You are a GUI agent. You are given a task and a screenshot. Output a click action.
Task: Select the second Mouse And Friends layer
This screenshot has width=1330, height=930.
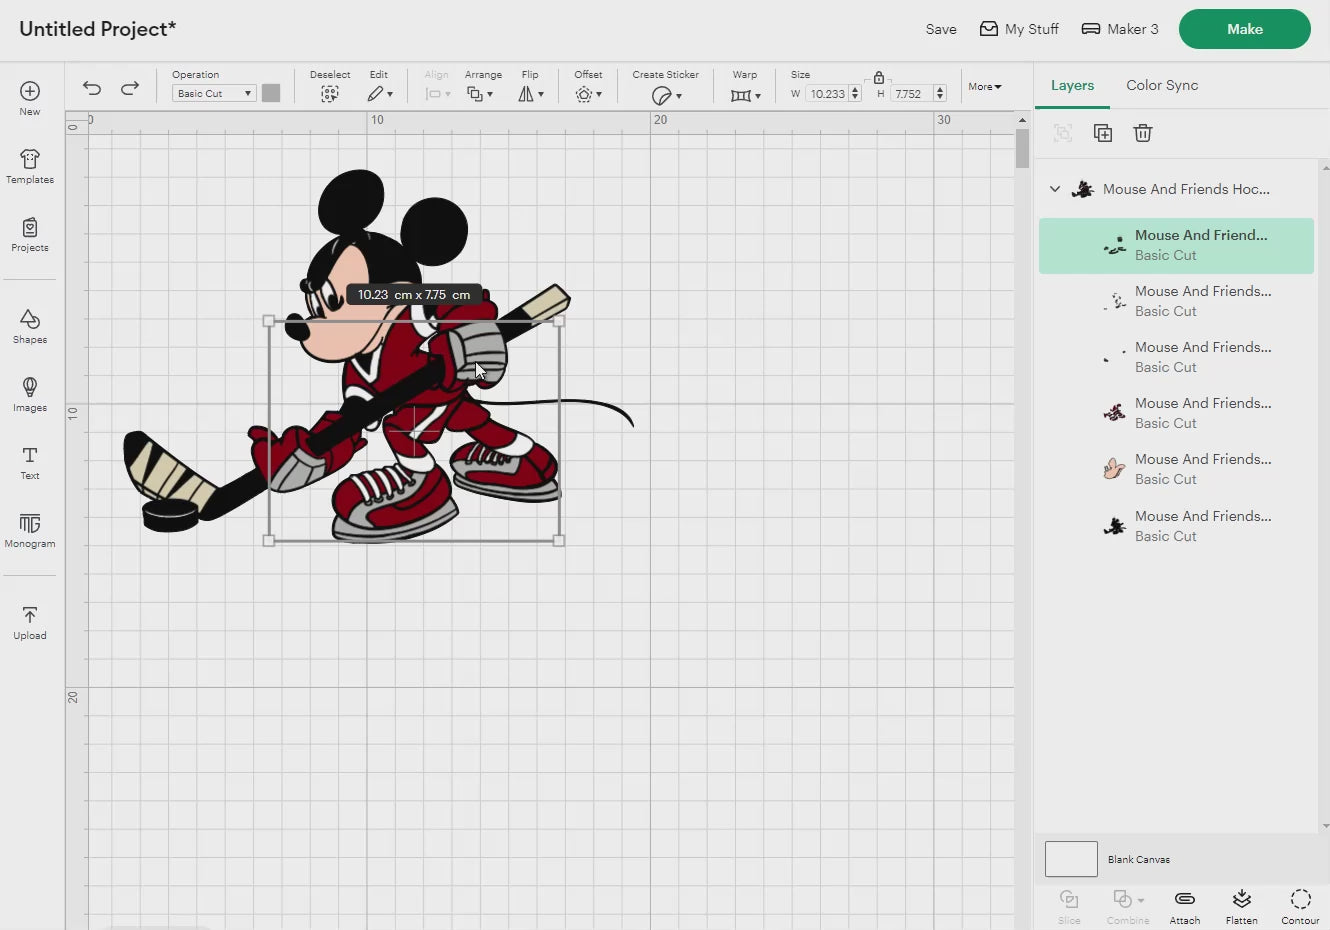pyautogui.click(x=1176, y=301)
